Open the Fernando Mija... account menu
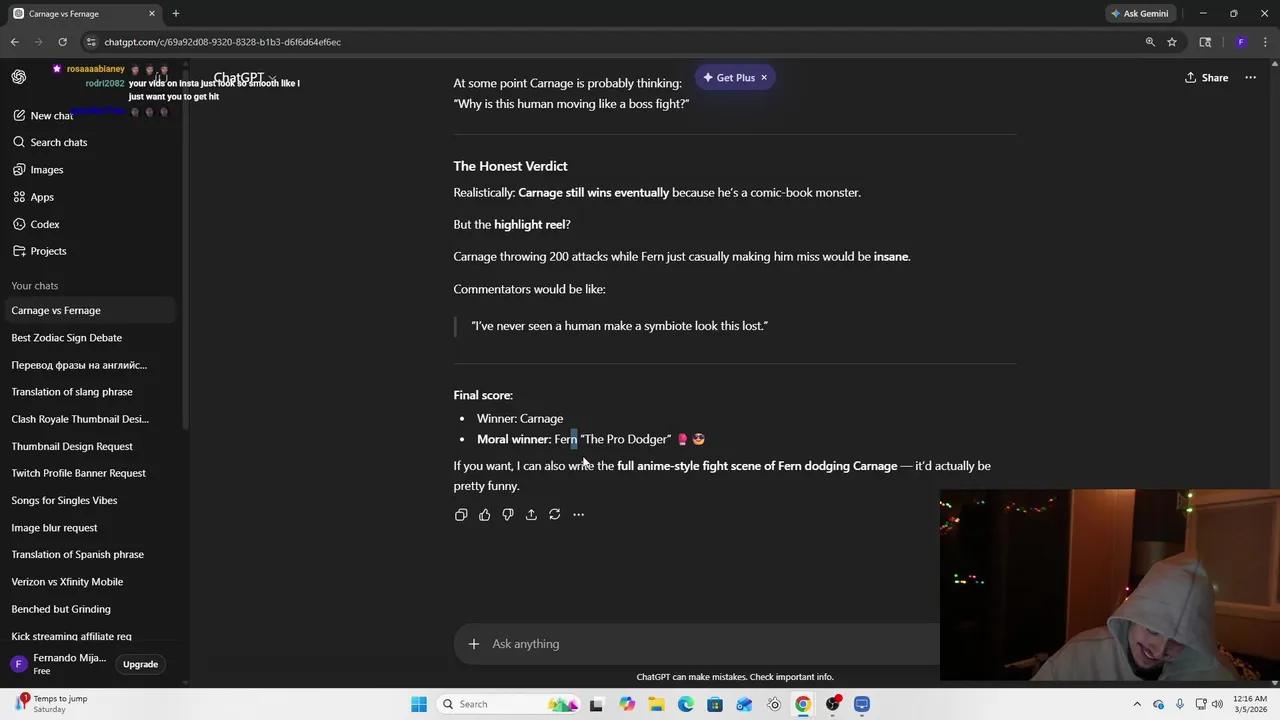This screenshot has width=1280, height=720. [60, 664]
